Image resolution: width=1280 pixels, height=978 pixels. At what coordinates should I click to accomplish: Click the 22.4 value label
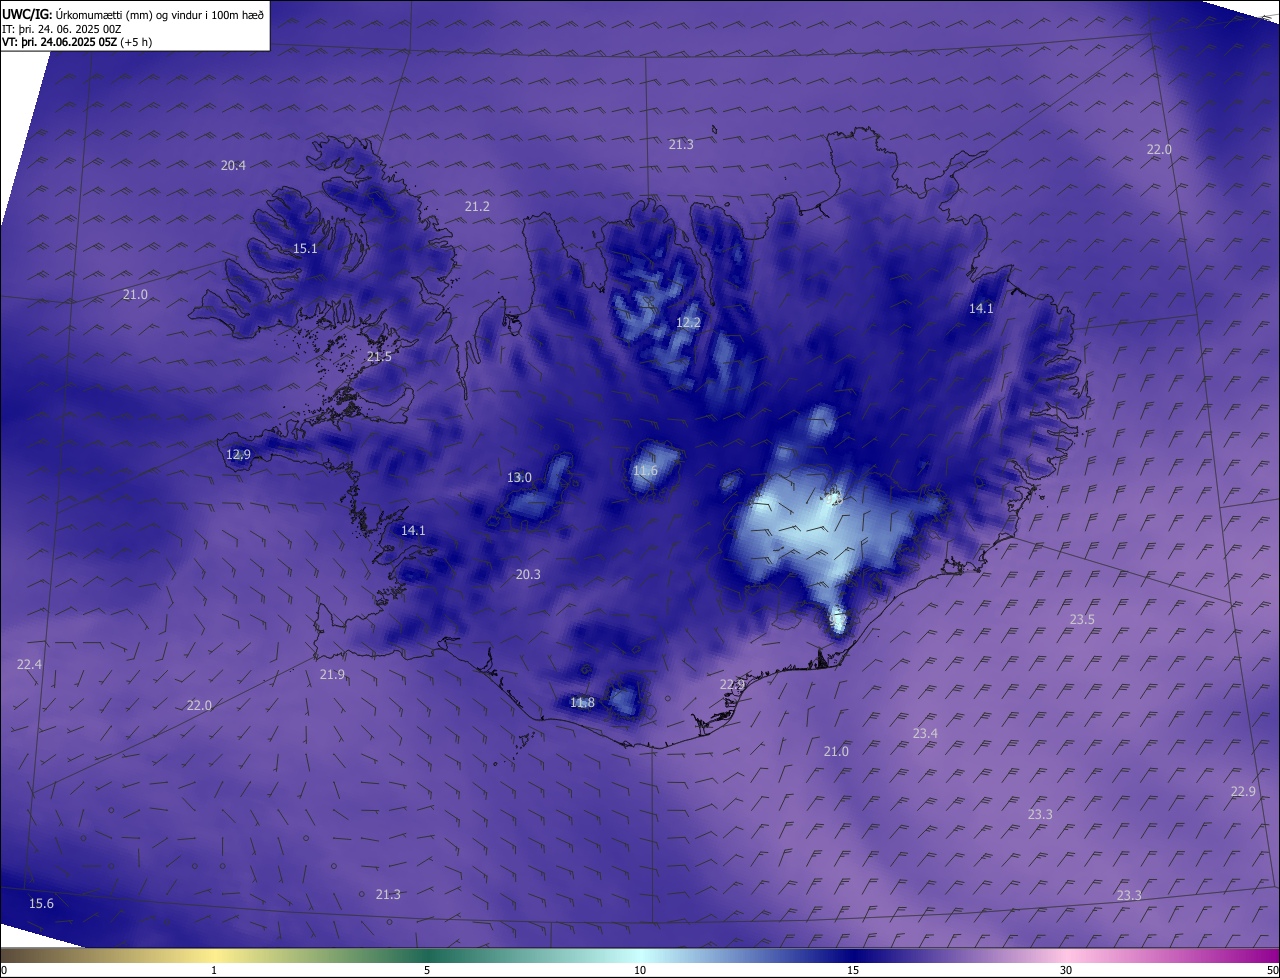(29, 664)
